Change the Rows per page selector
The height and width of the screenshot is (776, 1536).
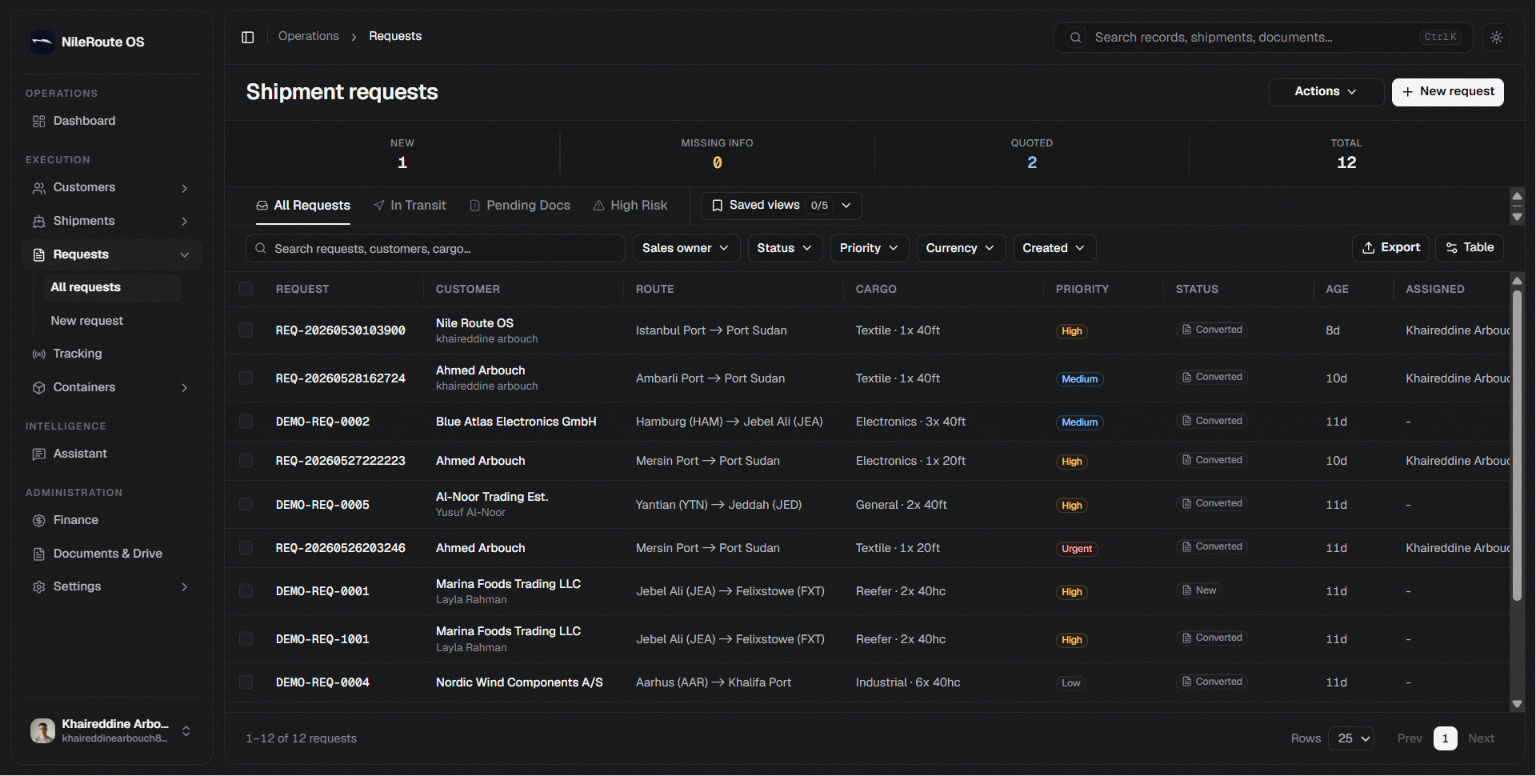point(1351,739)
